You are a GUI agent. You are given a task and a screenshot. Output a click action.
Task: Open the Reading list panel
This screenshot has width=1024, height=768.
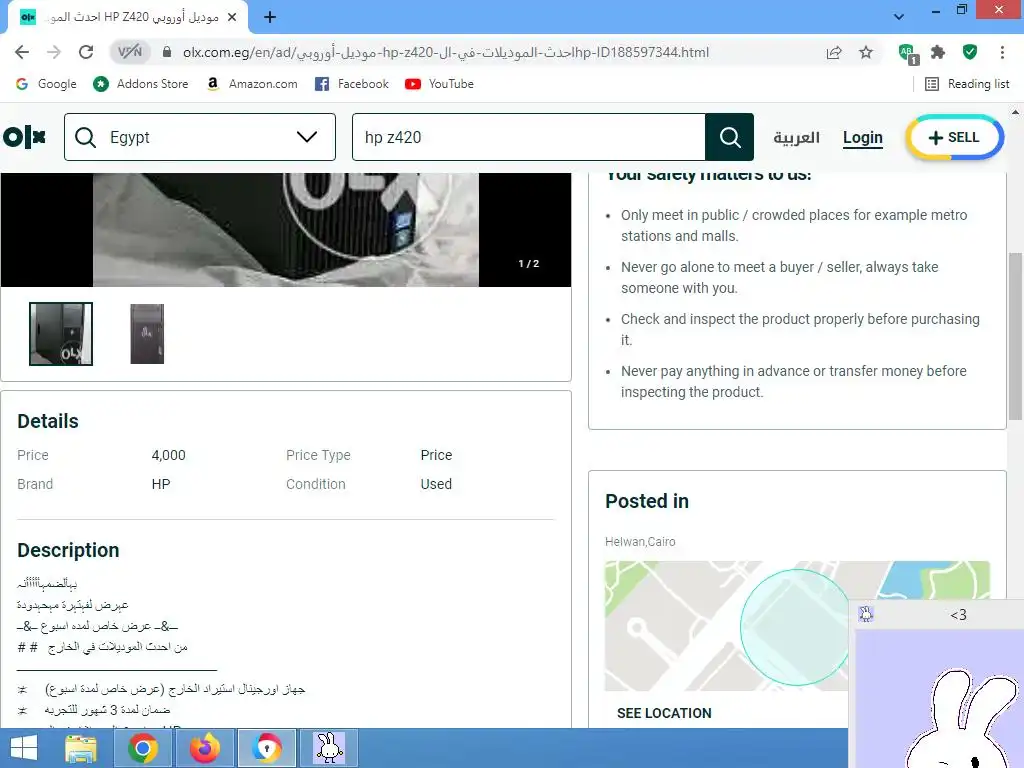point(967,84)
